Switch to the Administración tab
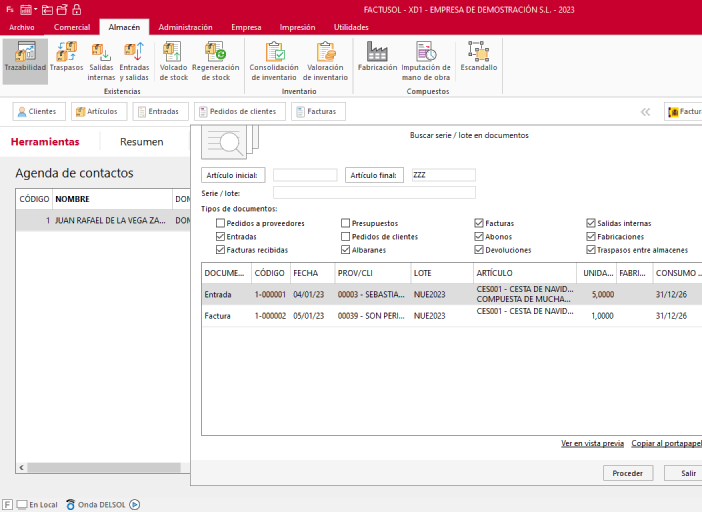 [x=185, y=27]
